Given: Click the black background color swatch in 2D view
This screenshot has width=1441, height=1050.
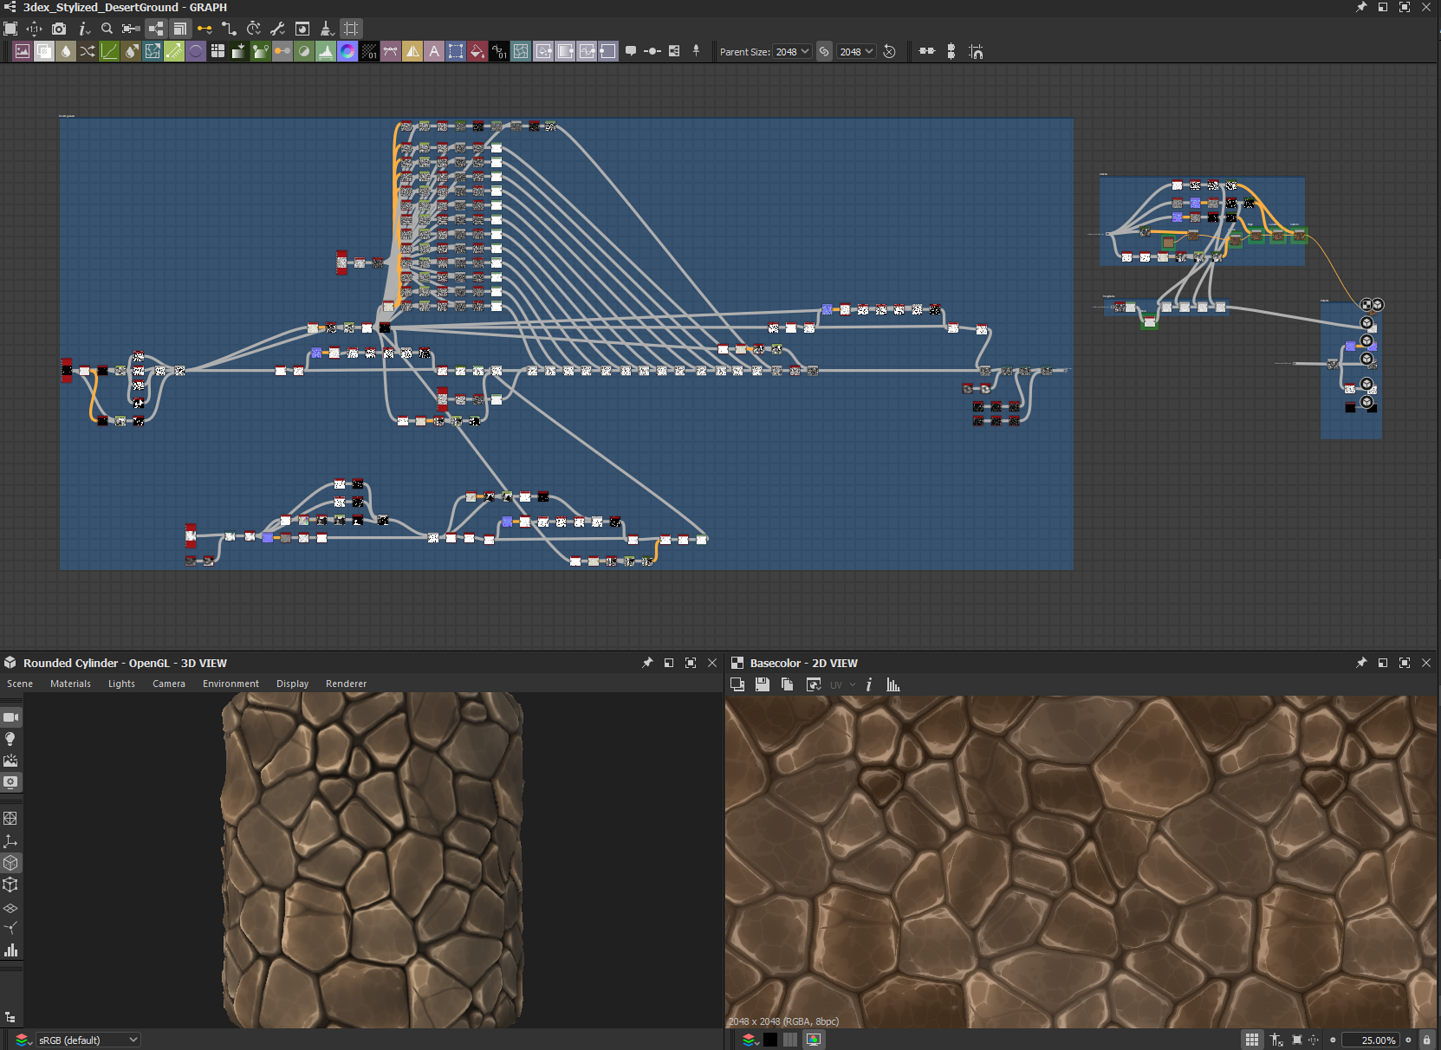Looking at the screenshot, I should pos(770,1040).
